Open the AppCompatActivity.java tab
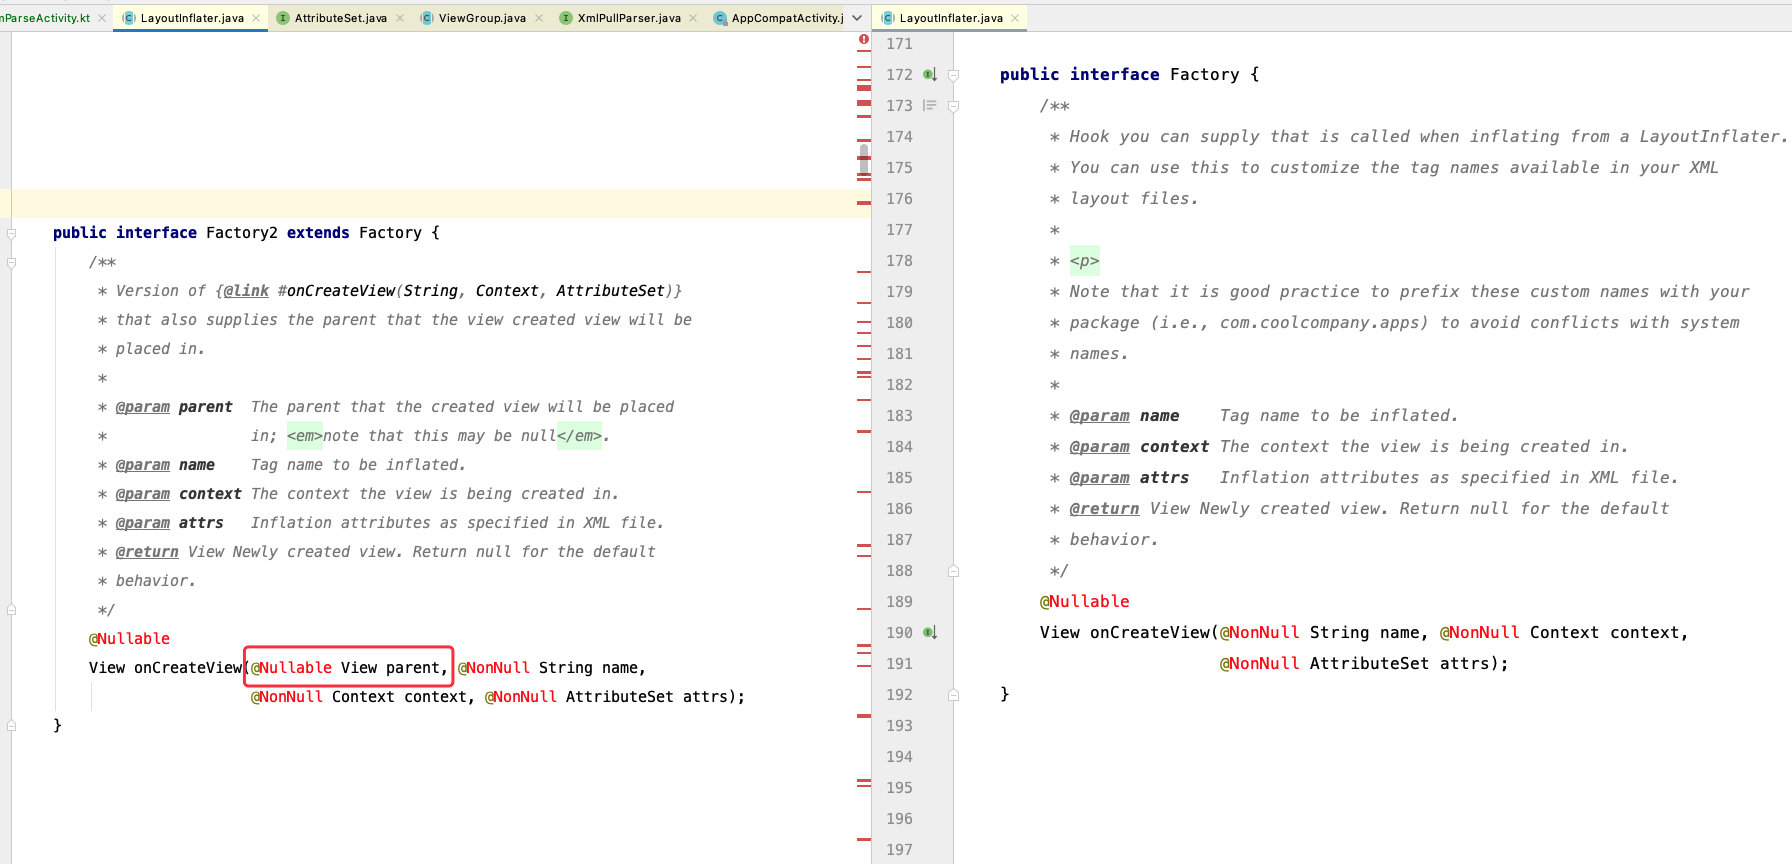 click(x=787, y=18)
